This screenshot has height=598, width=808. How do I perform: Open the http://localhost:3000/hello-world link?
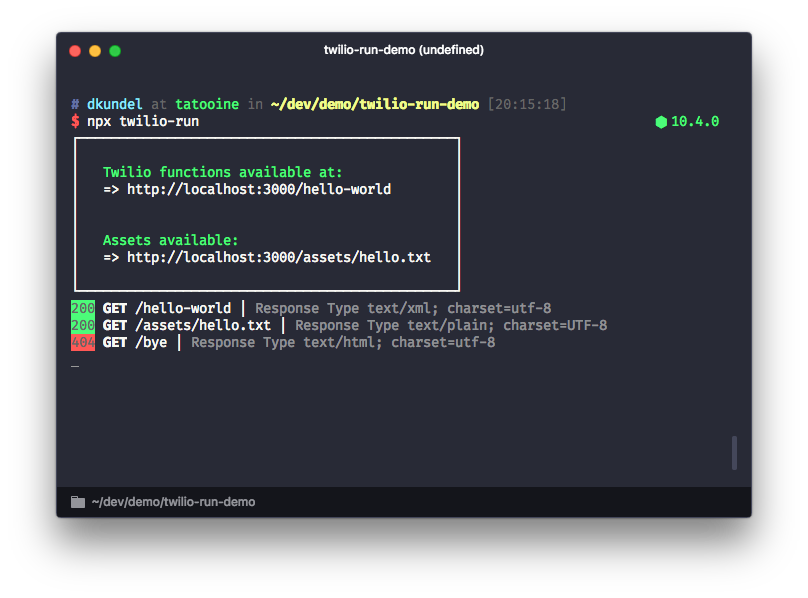(x=259, y=189)
